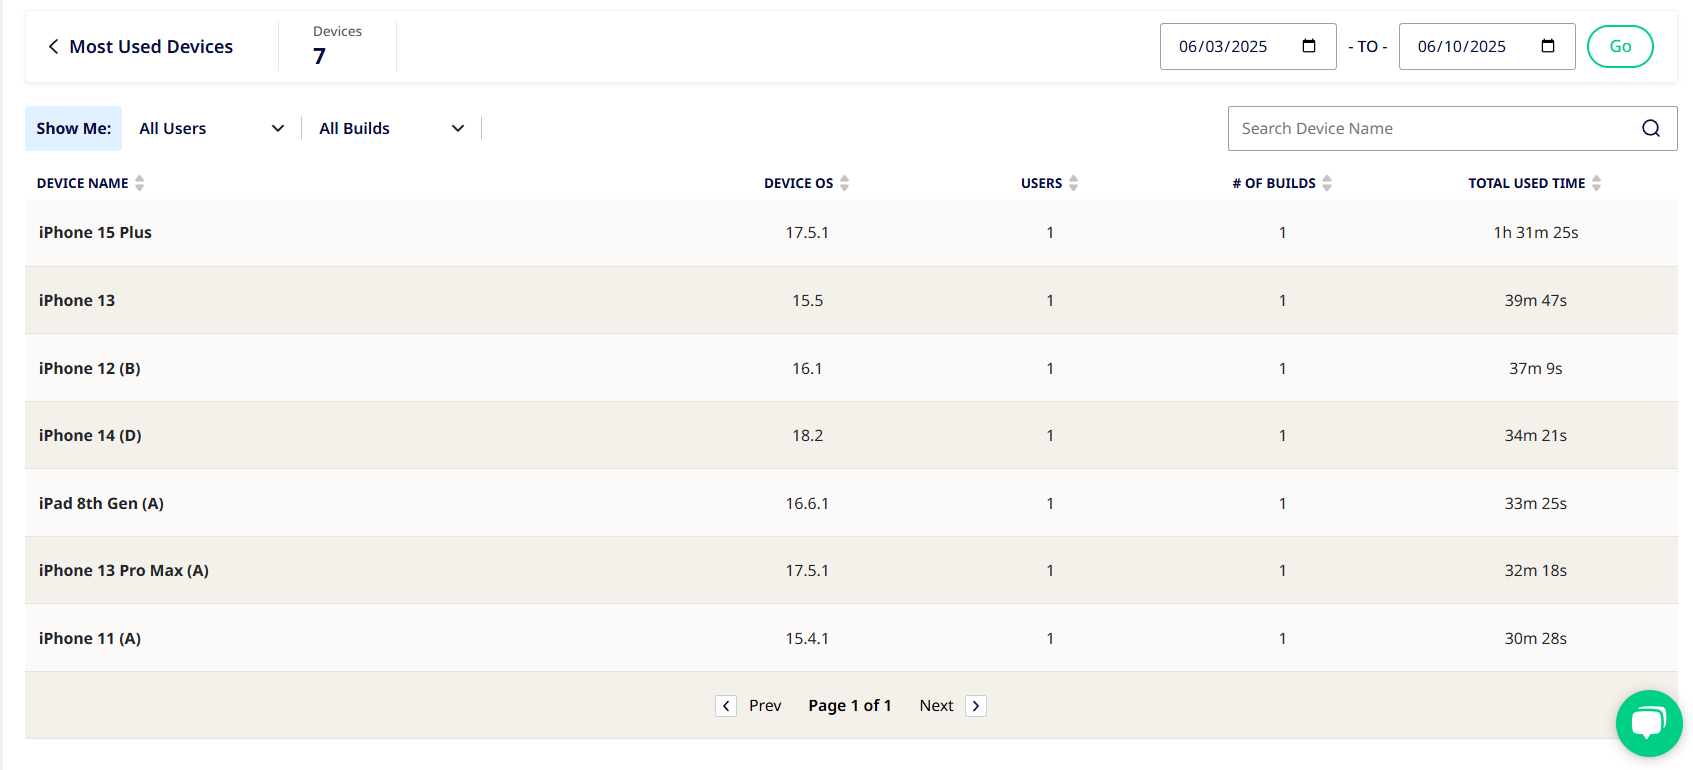
Task: Select the iPhone 11 (A) device name
Action: [90, 638]
